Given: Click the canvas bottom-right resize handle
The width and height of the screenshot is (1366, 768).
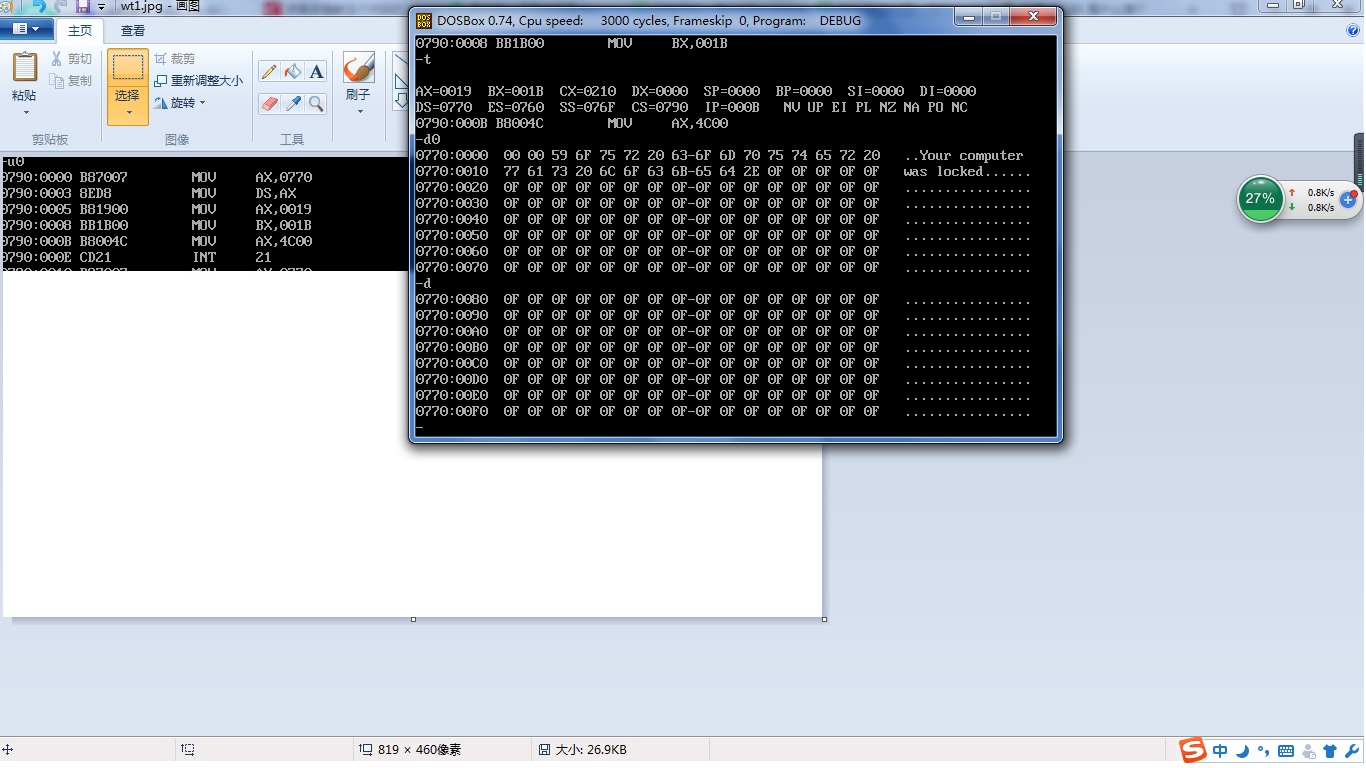Looking at the screenshot, I should coord(824,619).
